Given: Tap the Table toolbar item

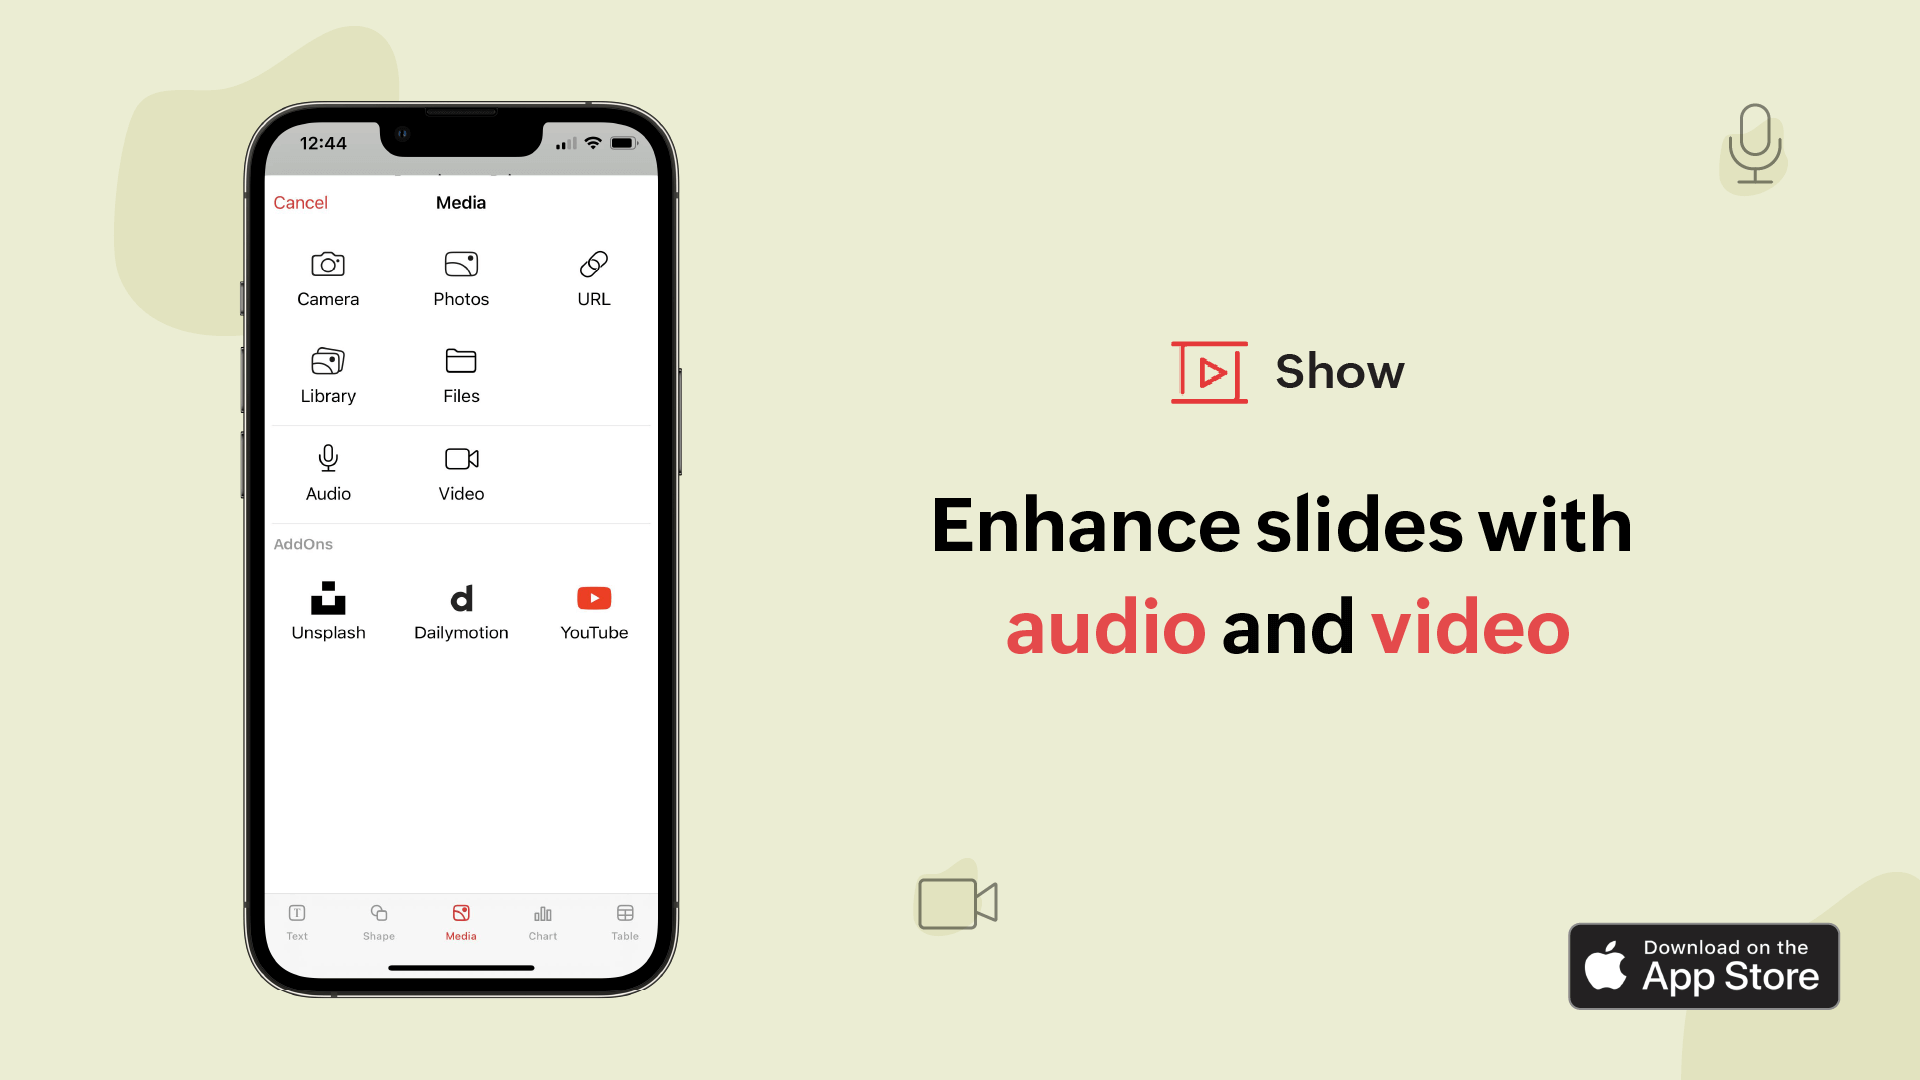Looking at the screenshot, I should tap(624, 920).
